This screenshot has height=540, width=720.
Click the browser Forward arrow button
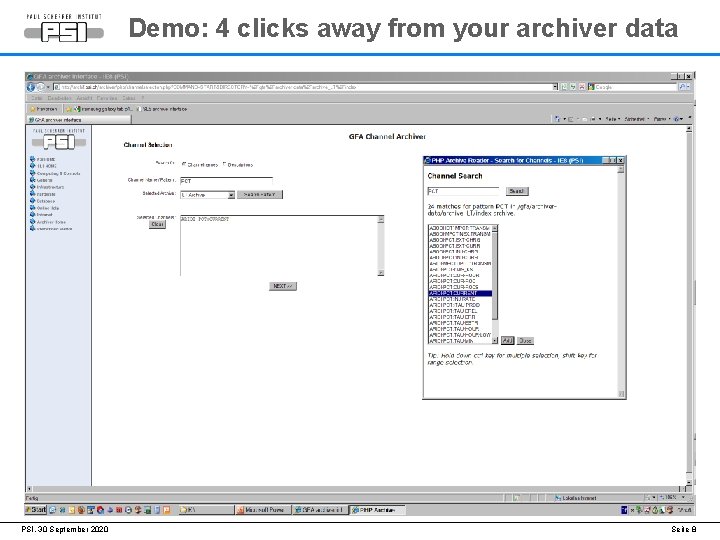(40, 87)
